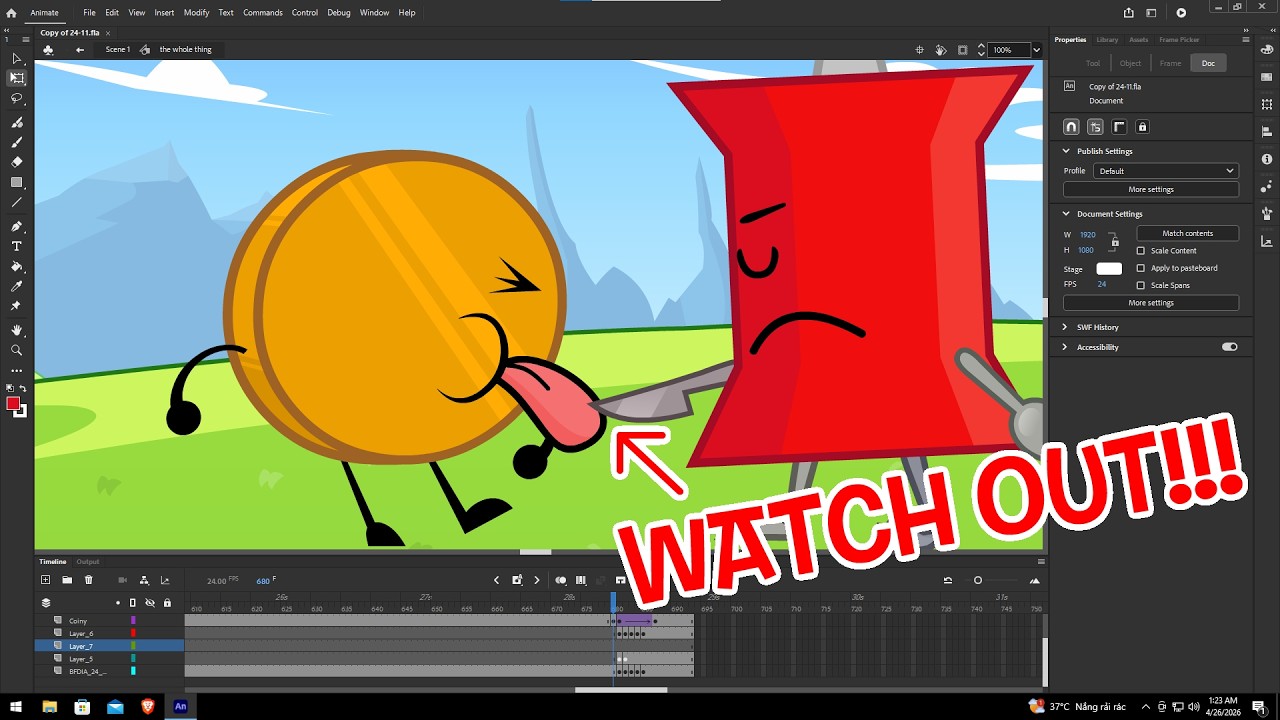
Task: Enable the Scale Content checkbox
Action: (x=1141, y=251)
